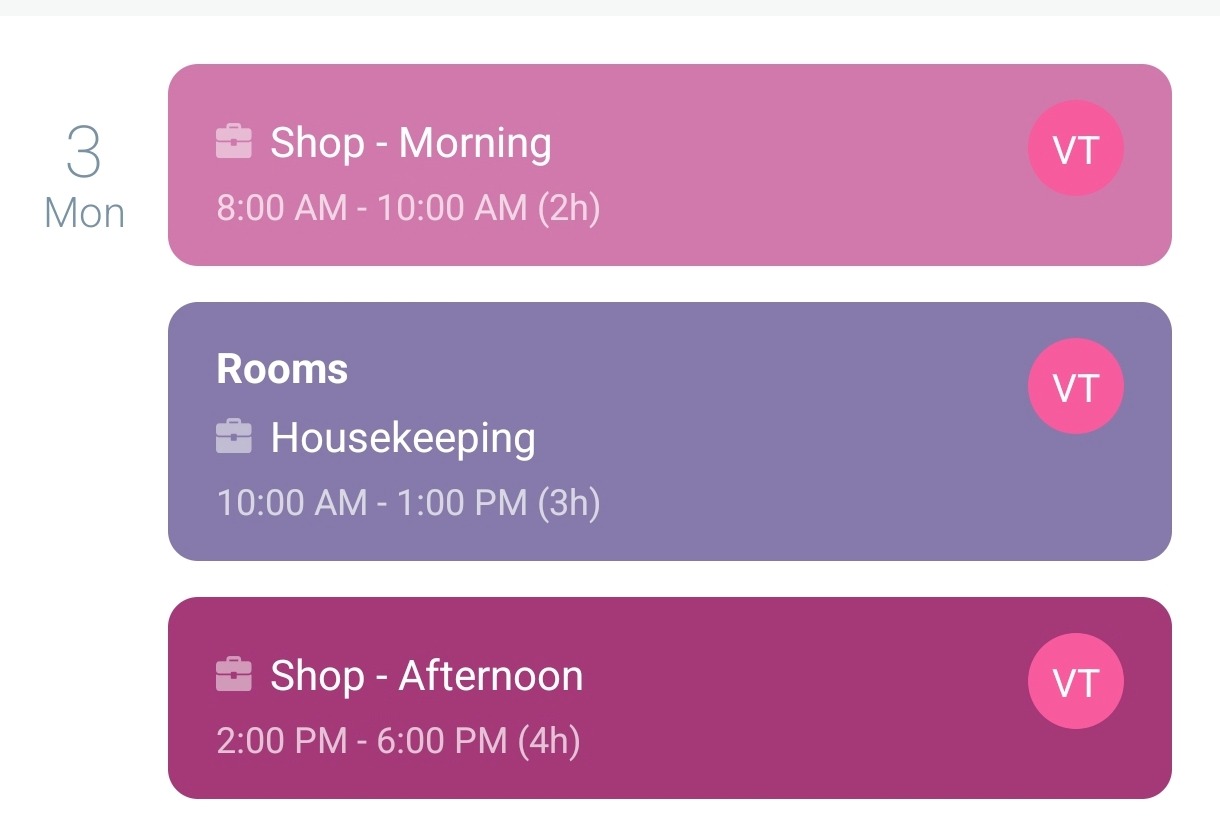Open the VT avatar on Shop - Afternoon shift
Screen dimensions: 1220x816
click(1076, 682)
